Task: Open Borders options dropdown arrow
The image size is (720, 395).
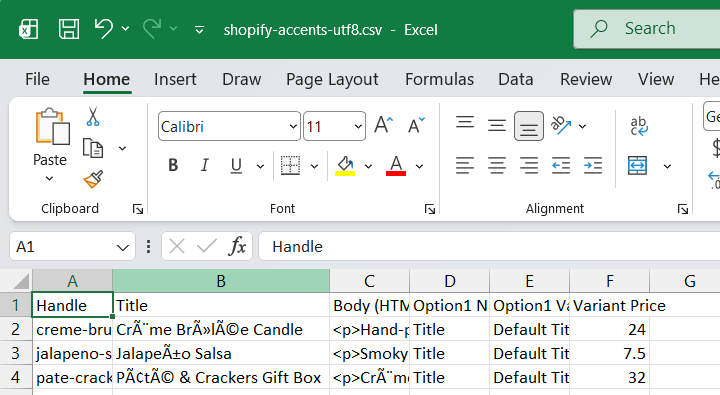Action: coord(315,166)
